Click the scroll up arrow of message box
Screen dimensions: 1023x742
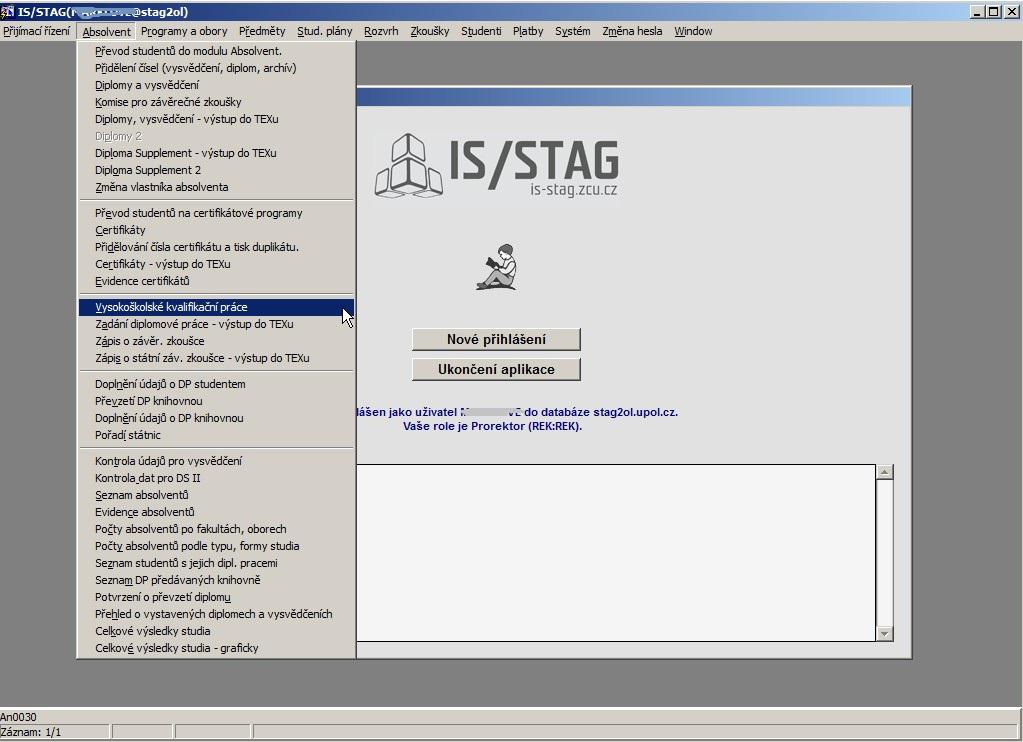click(x=885, y=472)
